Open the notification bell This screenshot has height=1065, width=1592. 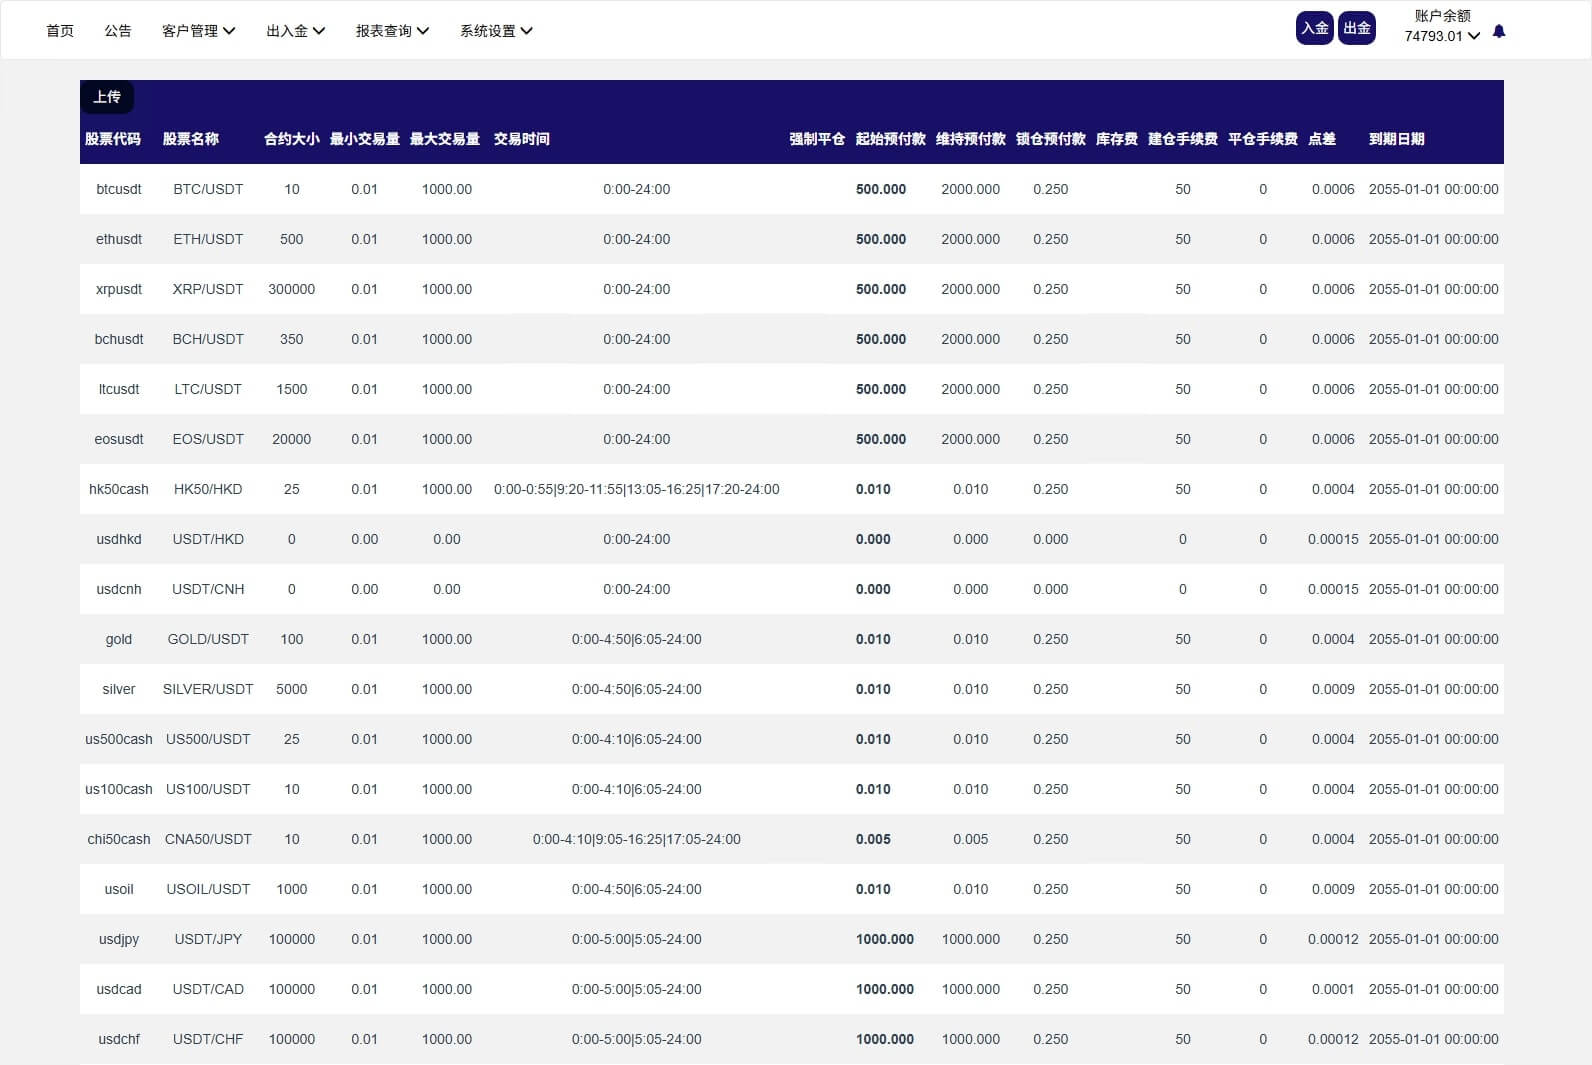click(x=1498, y=31)
